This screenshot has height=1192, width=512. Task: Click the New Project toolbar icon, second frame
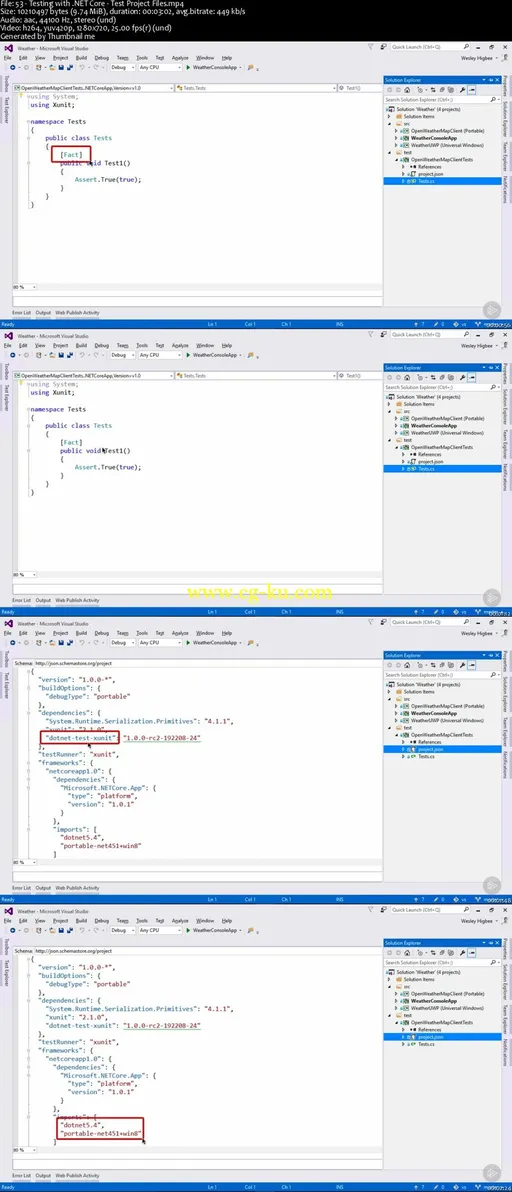coord(38,354)
